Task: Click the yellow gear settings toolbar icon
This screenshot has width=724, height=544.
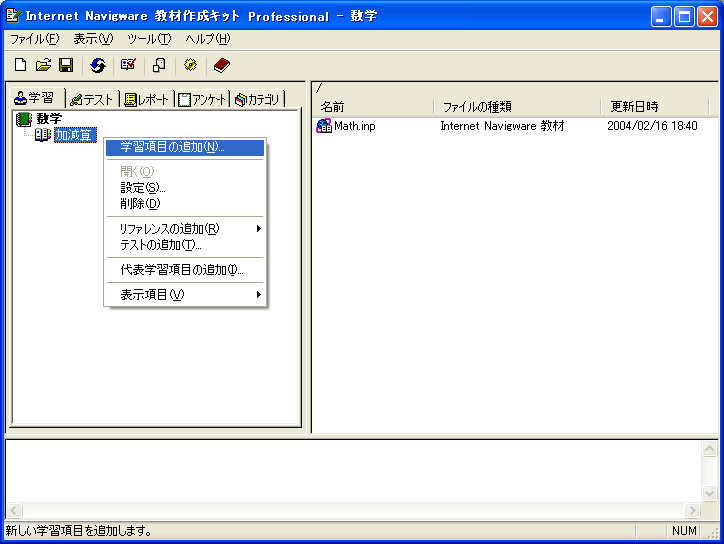Action: (190, 65)
